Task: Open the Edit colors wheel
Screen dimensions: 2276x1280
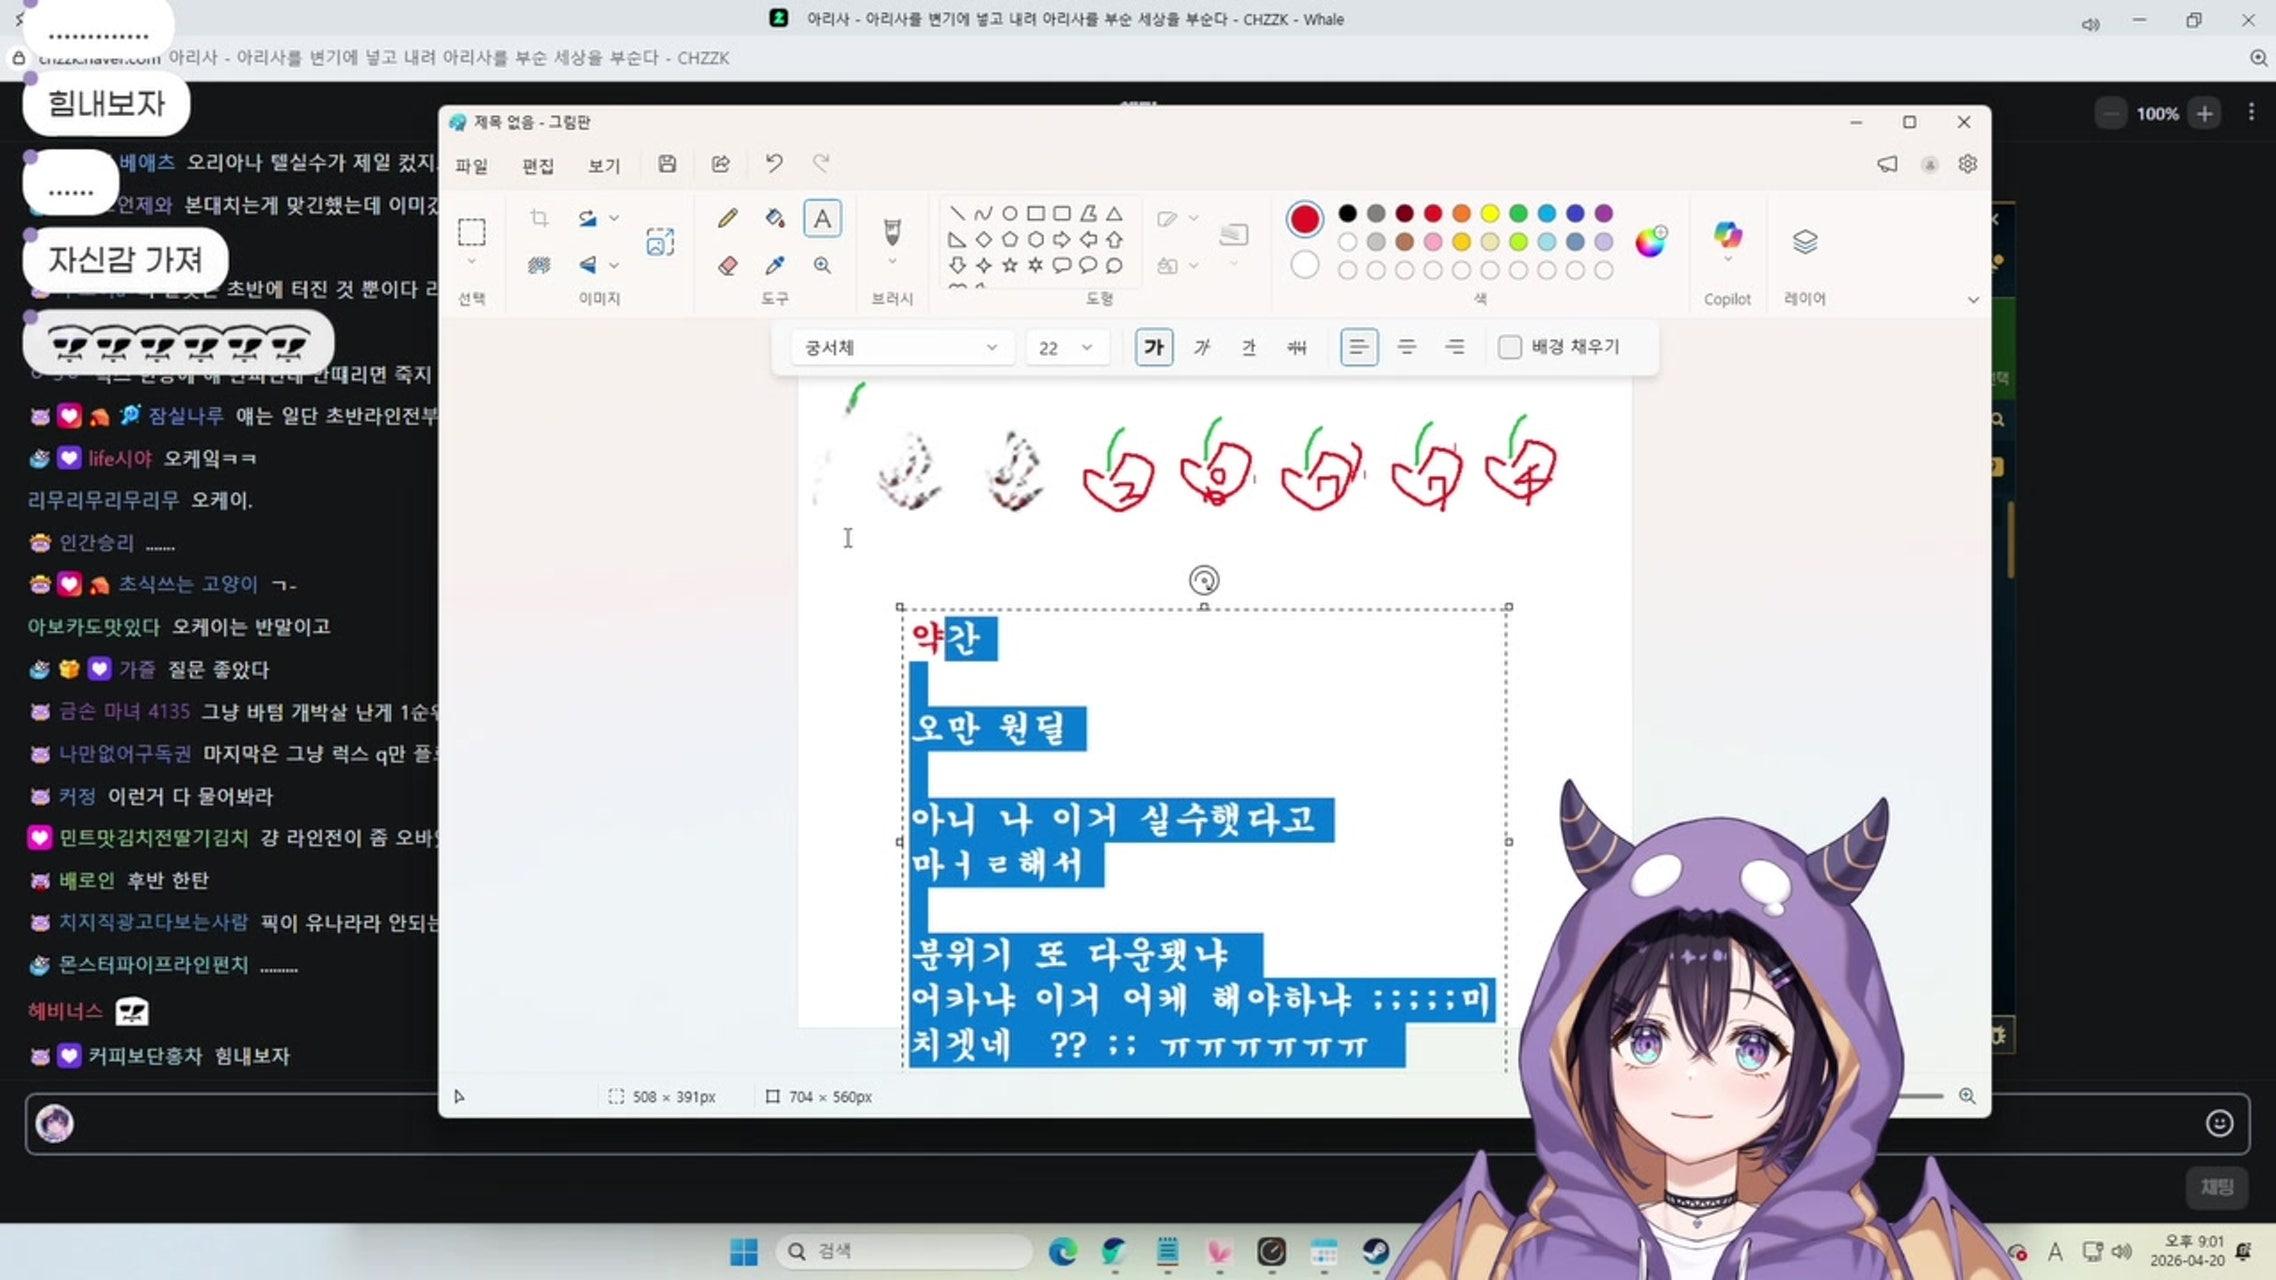Action: pos(1650,241)
